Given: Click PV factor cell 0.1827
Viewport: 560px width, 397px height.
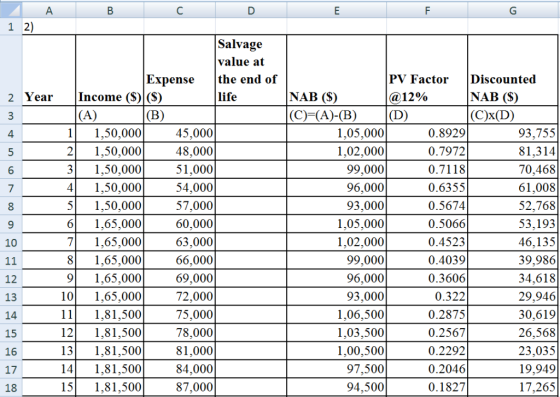Looking at the screenshot, I should [427, 387].
